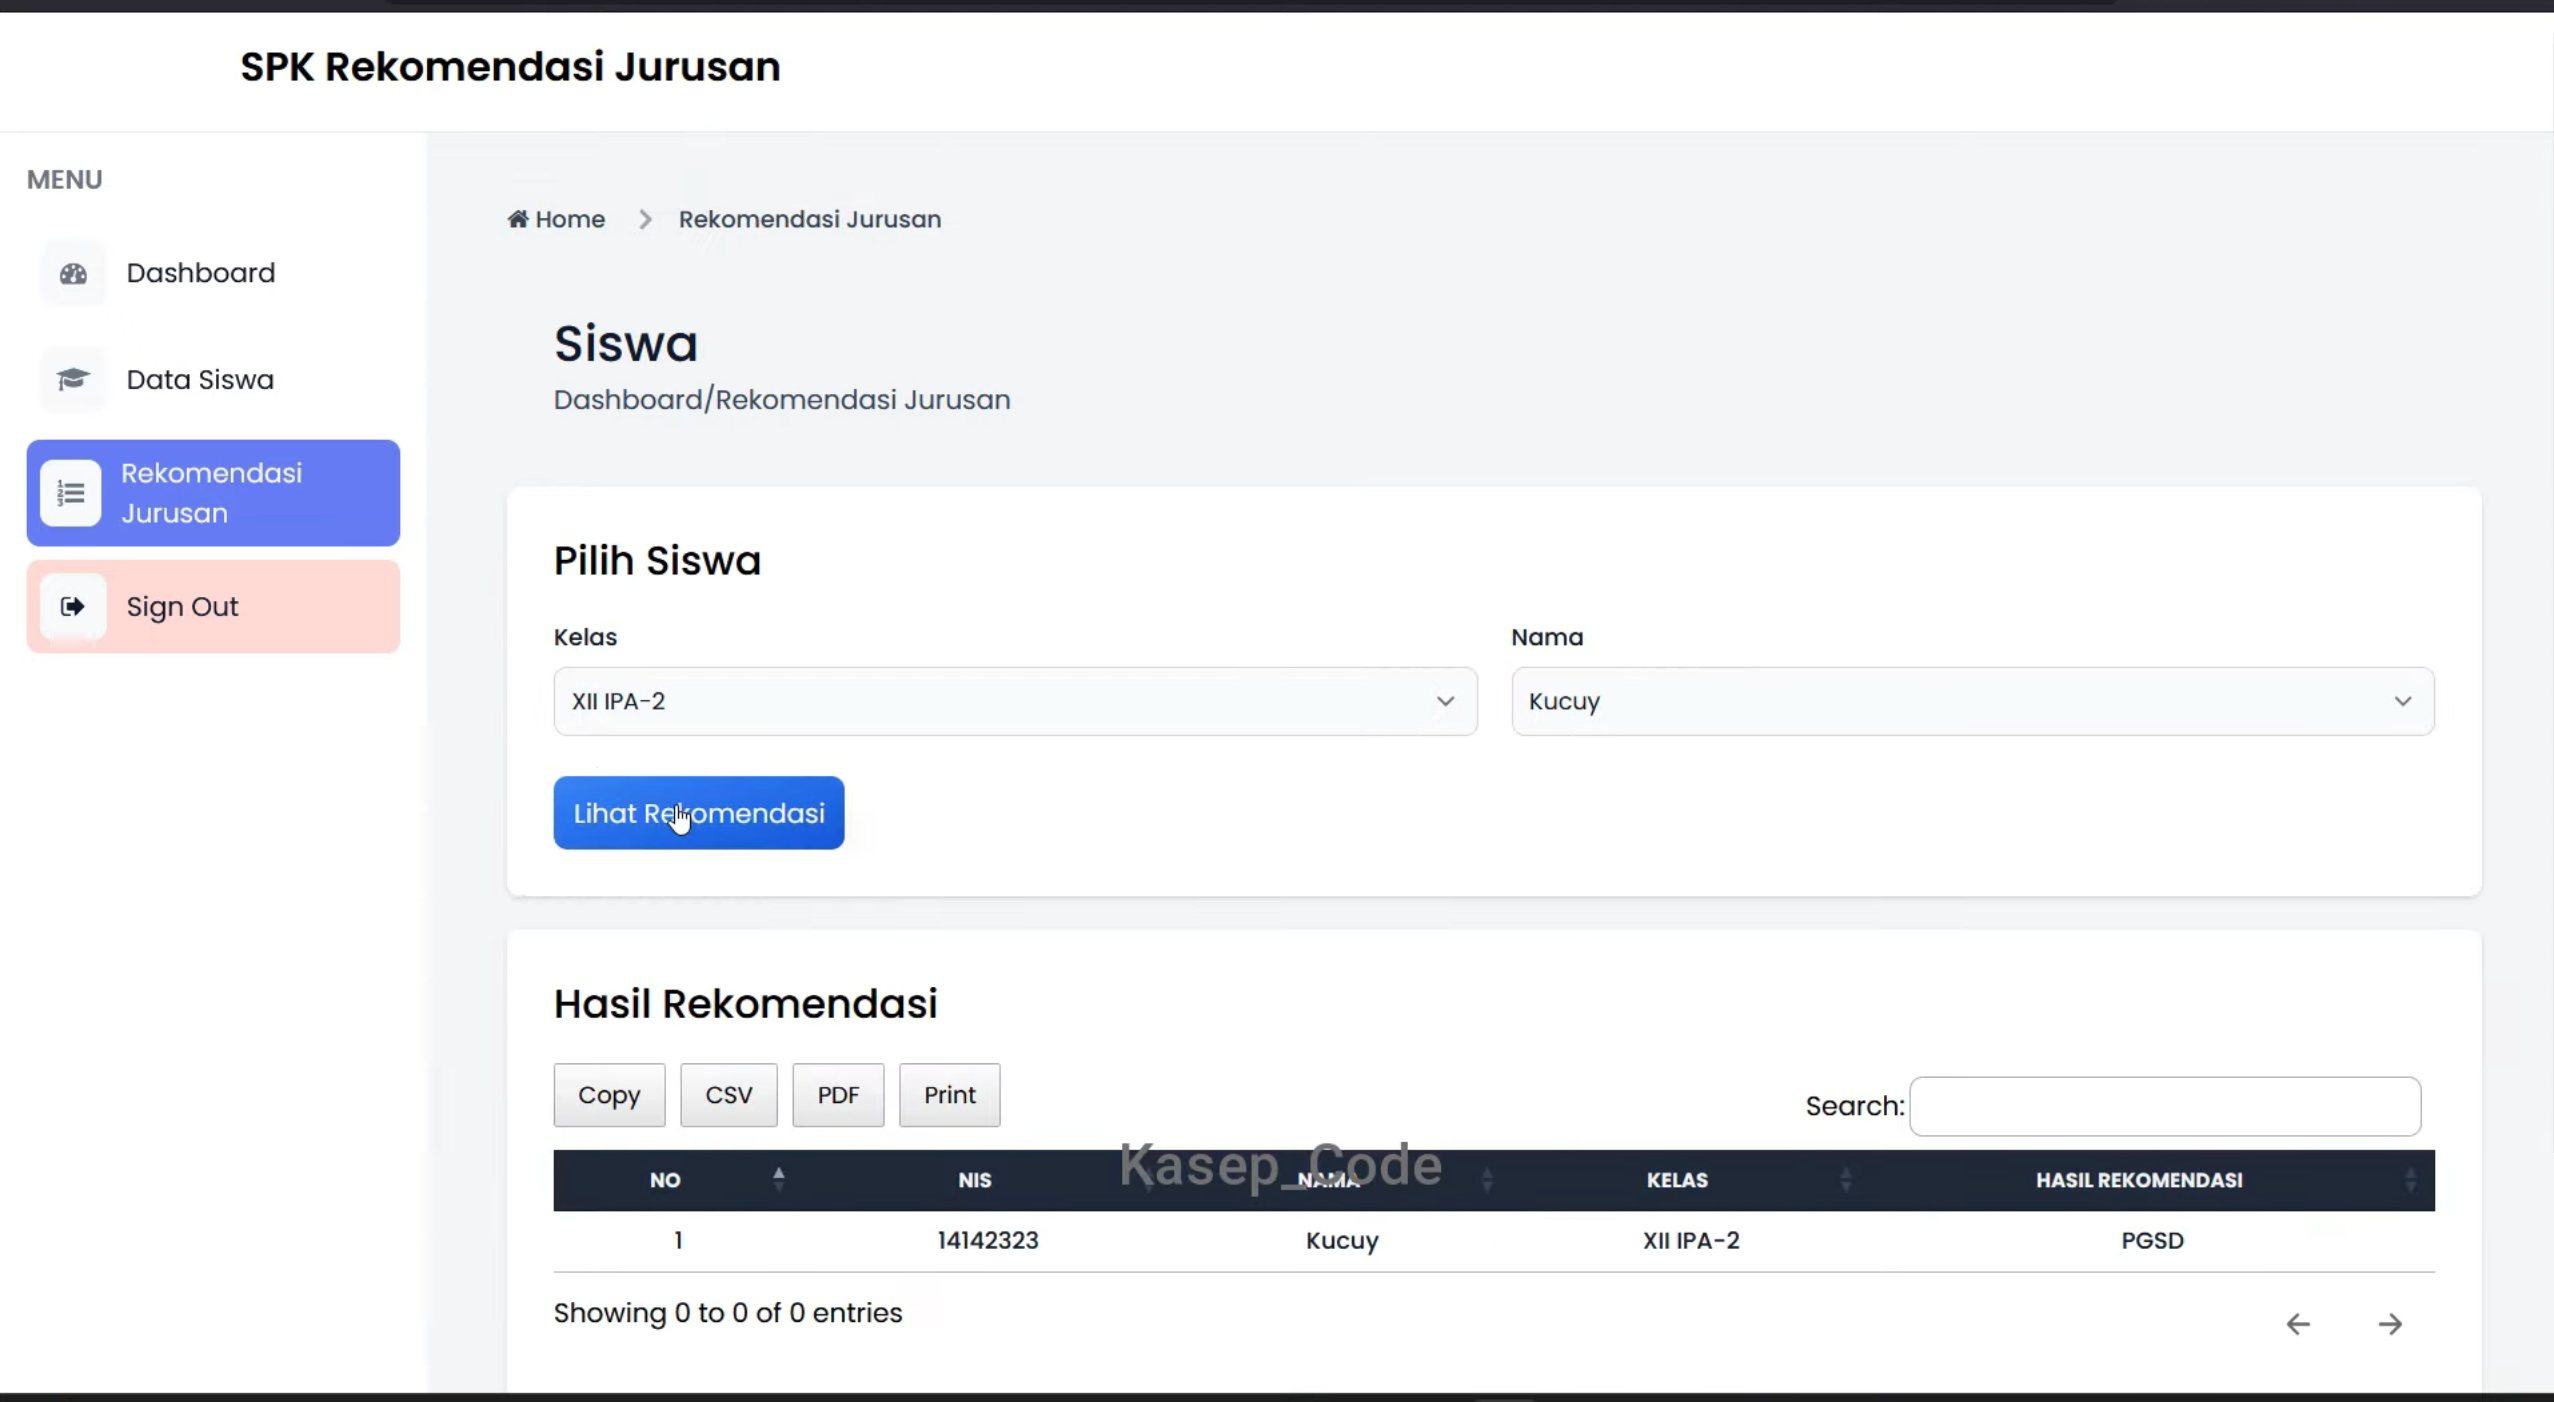Click the Lihat Rekomendasi button

click(x=699, y=813)
